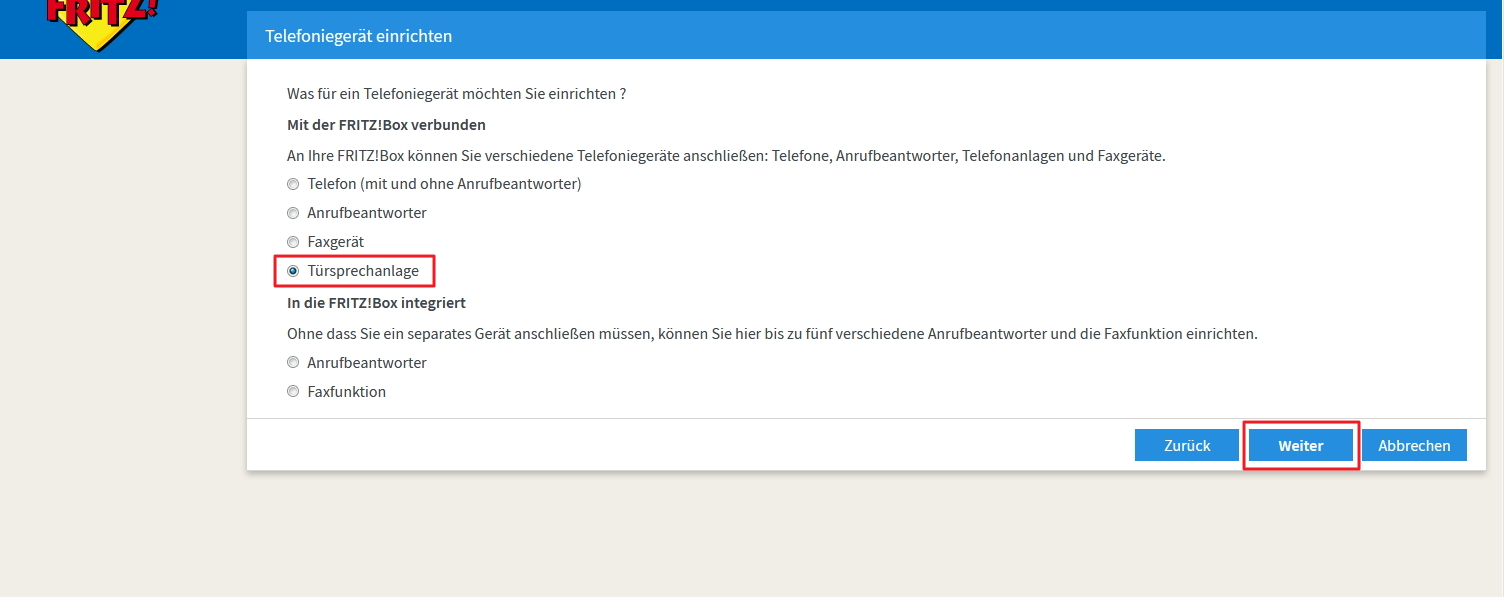Choose the Faxgerät radio button
Screen dimensions: 1504x597
pos(293,242)
